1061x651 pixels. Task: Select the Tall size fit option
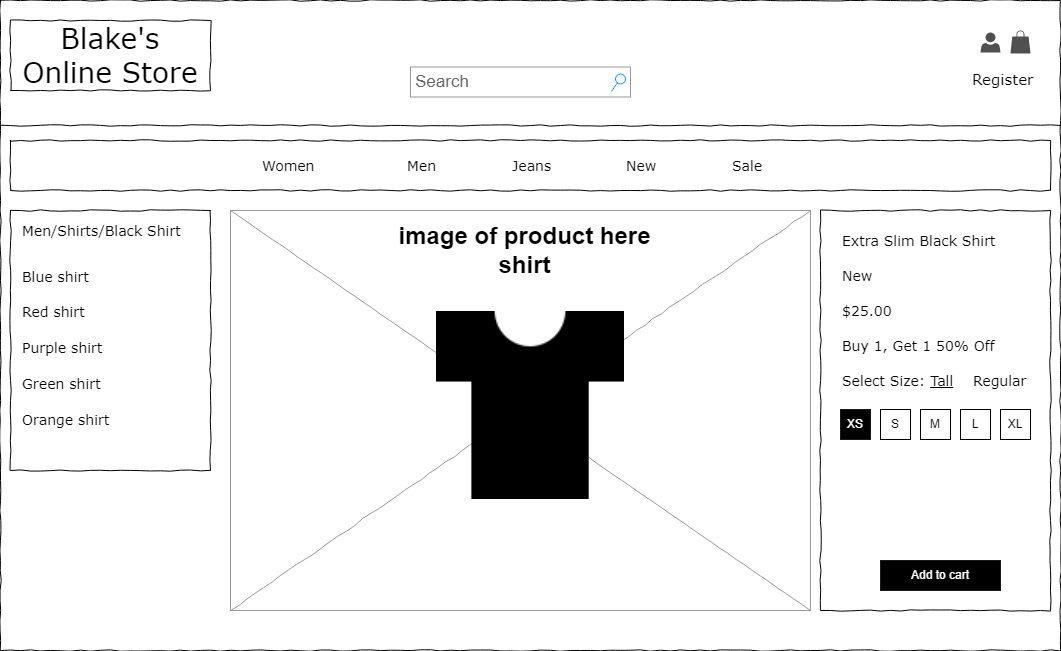click(941, 381)
